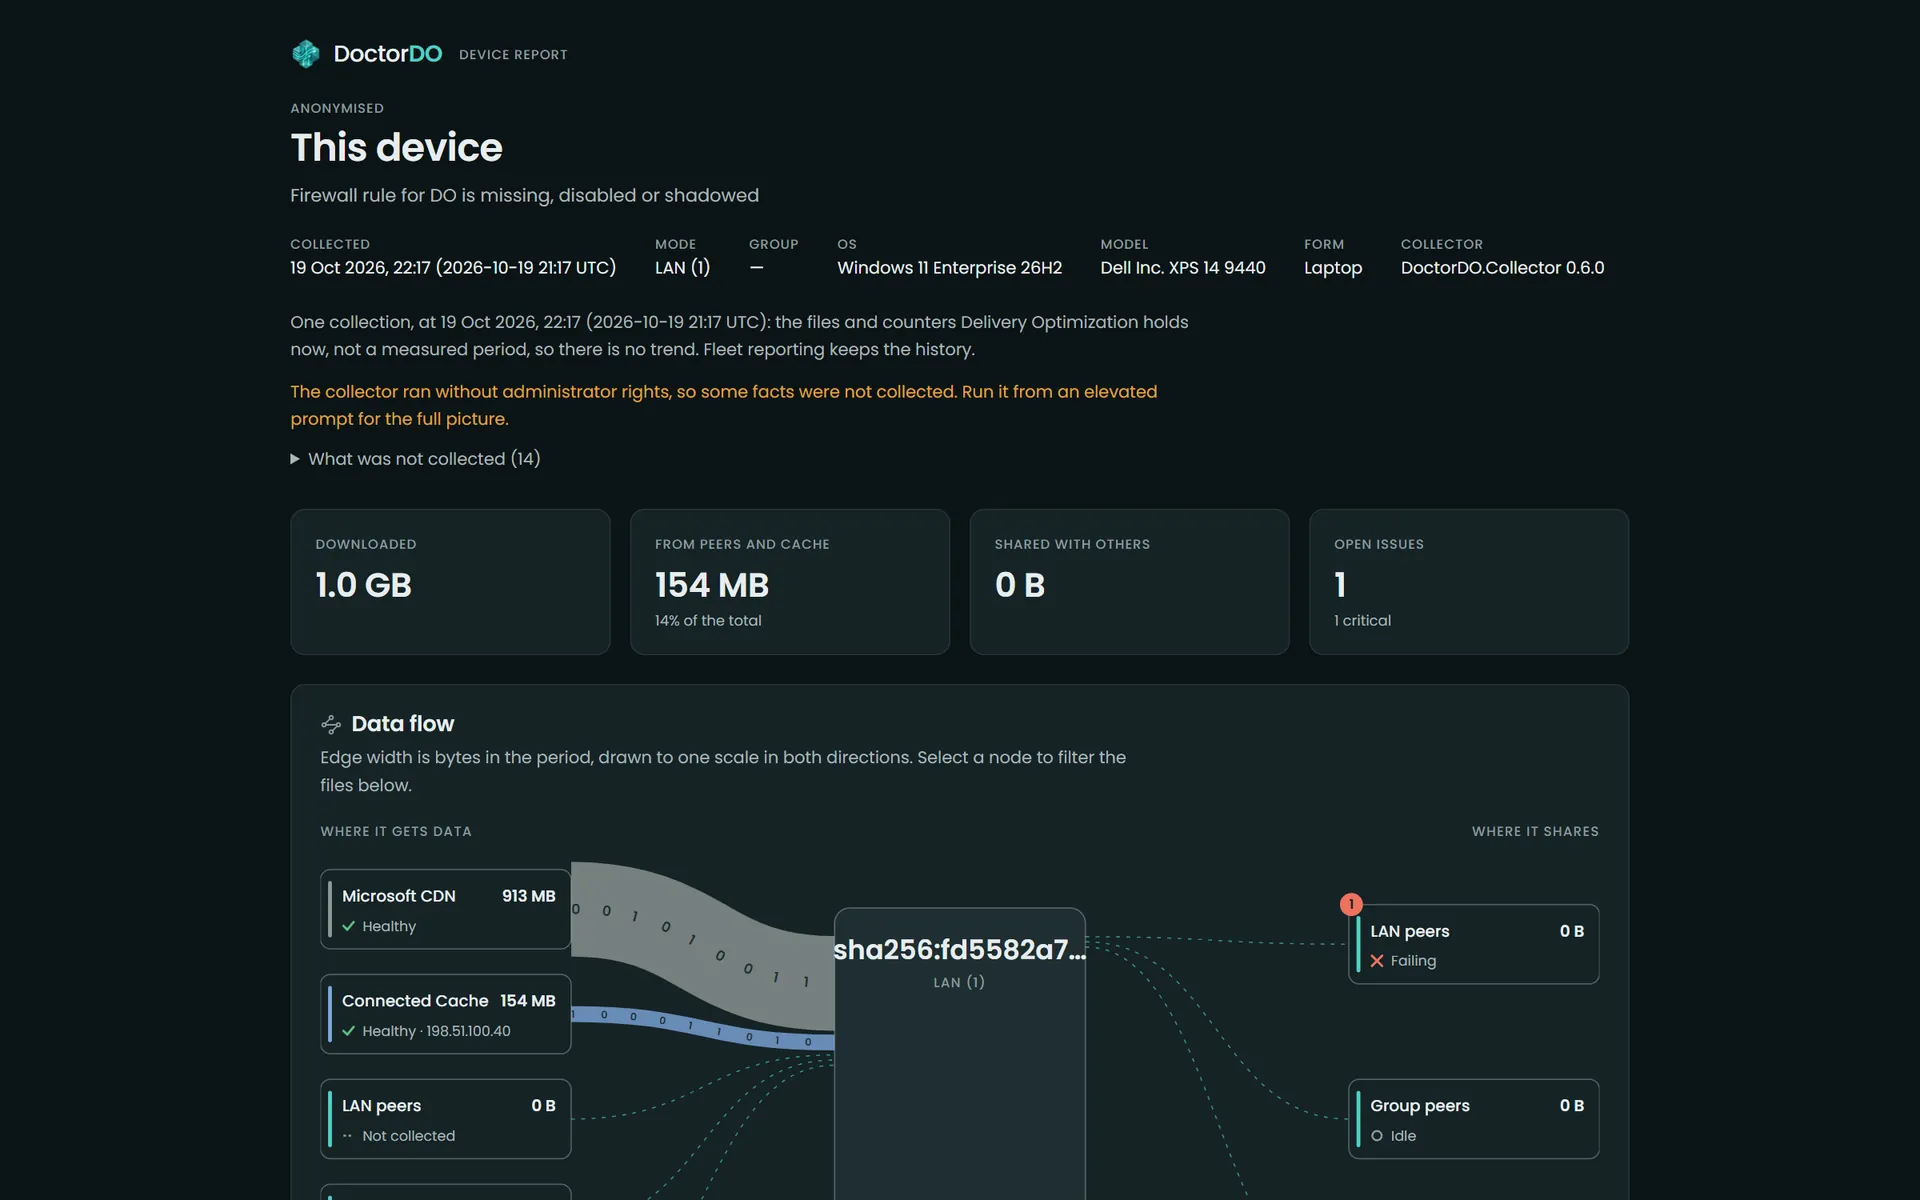Viewport: 1920px width, 1200px height.
Task: Click the 'This device' heading
Action: click(396, 147)
